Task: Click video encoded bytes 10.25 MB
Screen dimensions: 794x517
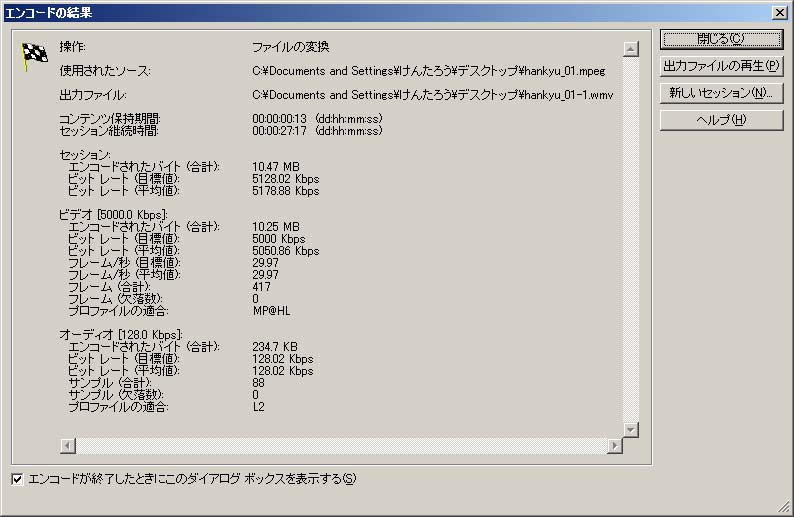Action: pyautogui.click(x=276, y=227)
